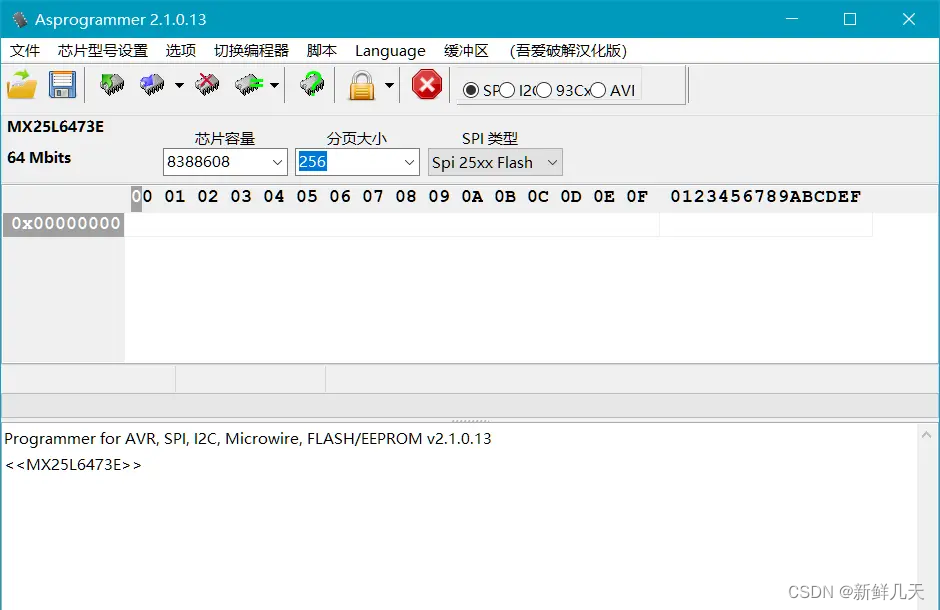Select the I2C interface radio button
The width and height of the screenshot is (940, 610).
508,89
